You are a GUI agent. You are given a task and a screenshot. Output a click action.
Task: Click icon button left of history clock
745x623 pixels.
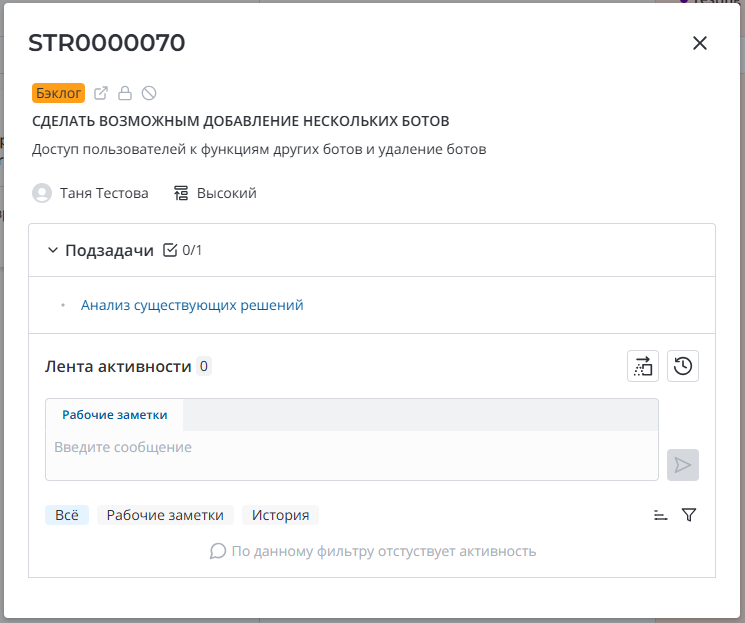pyautogui.click(x=643, y=367)
